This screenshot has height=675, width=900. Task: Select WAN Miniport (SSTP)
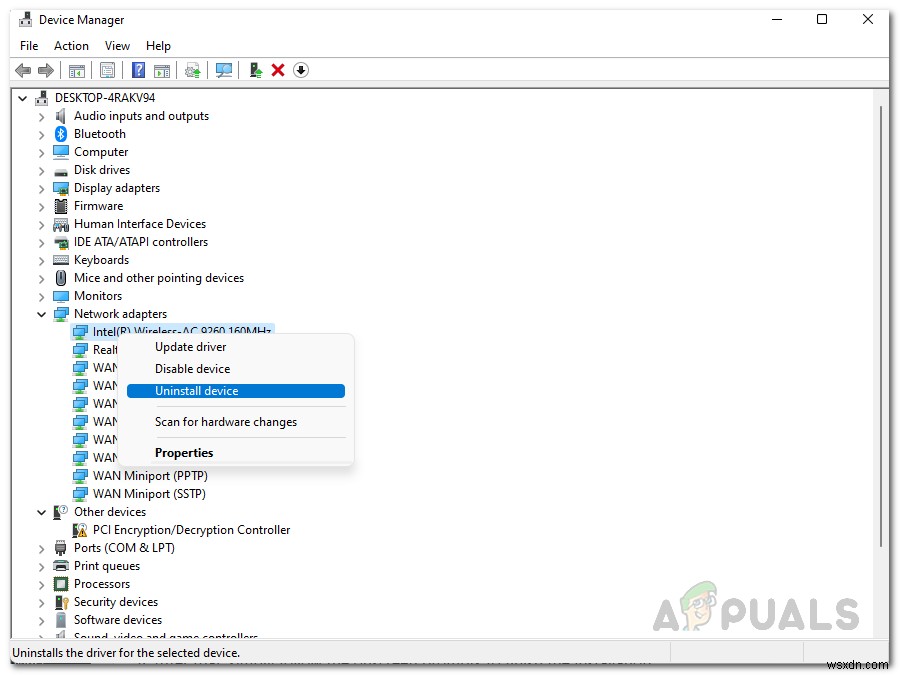pyautogui.click(x=149, y=494)
